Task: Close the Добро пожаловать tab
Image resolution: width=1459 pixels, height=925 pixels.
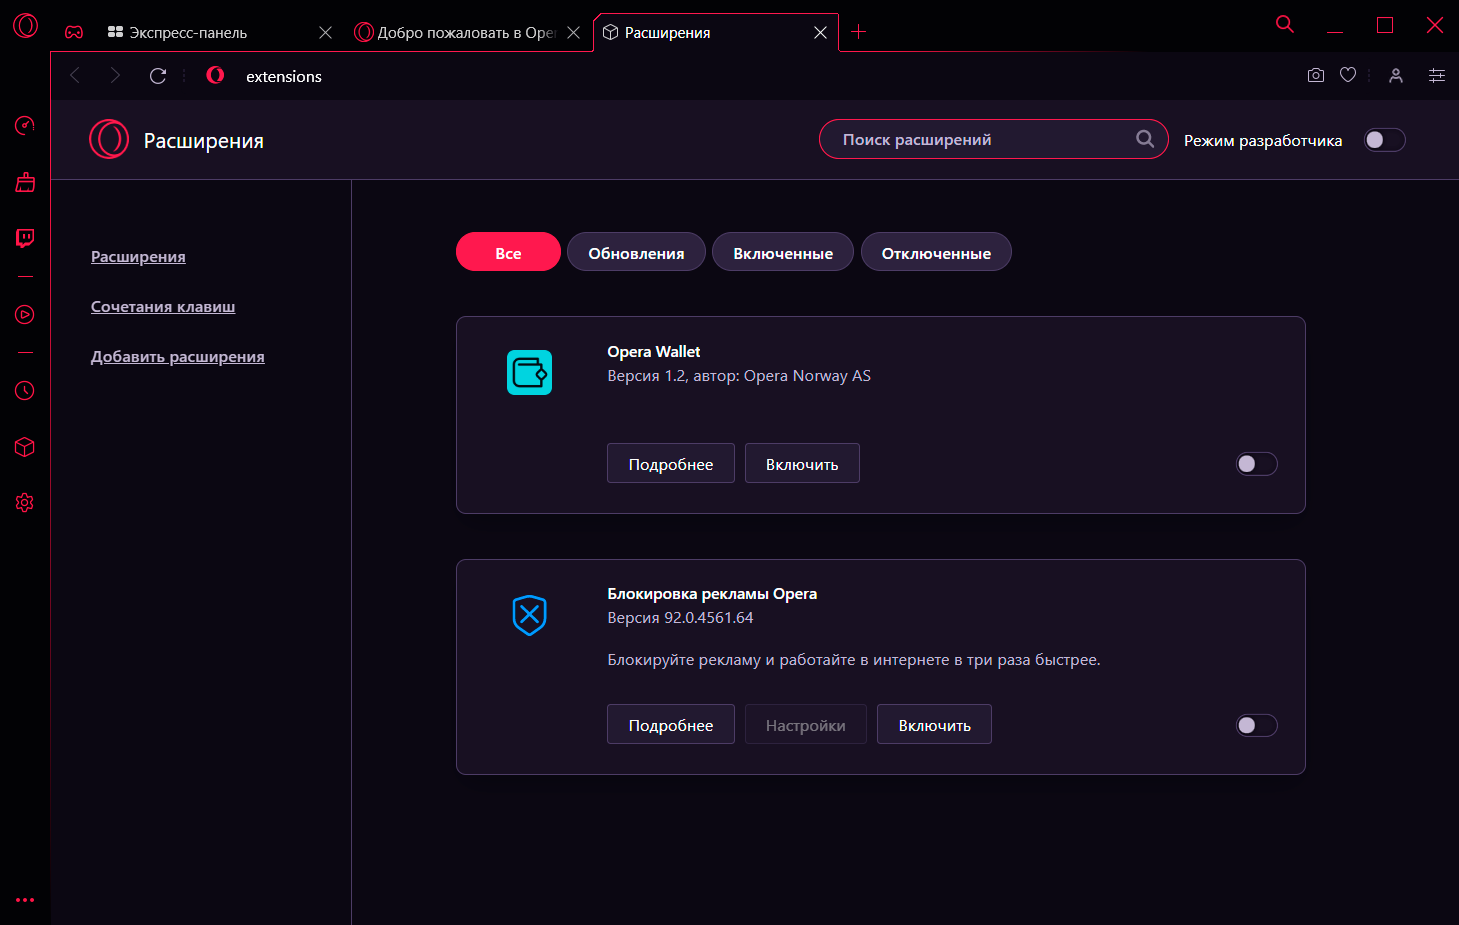Action: [573, 33]
